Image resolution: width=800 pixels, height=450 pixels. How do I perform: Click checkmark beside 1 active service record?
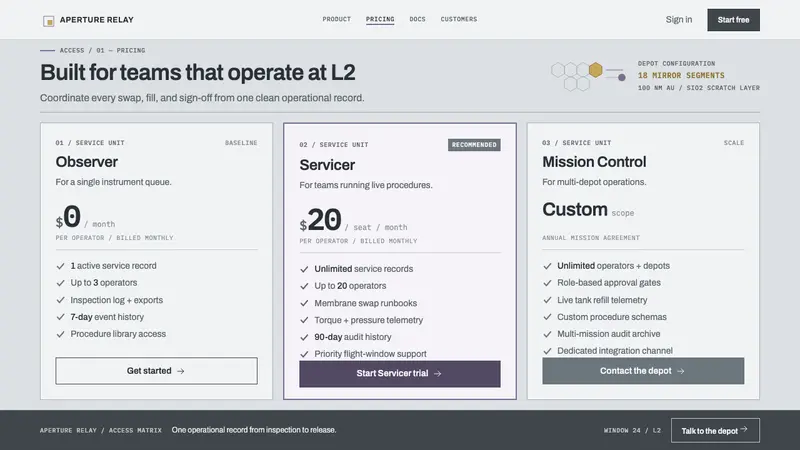(x=61, y=266)
